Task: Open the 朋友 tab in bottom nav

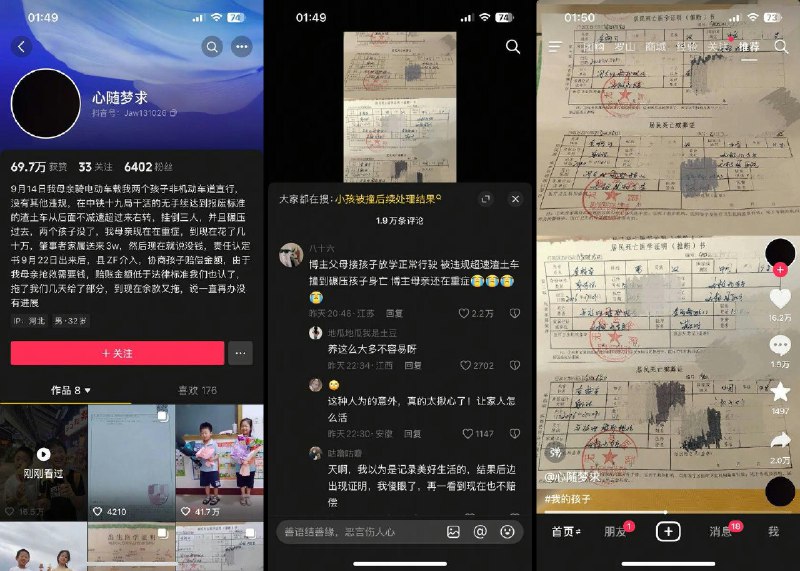Action: tap(615, 532)
